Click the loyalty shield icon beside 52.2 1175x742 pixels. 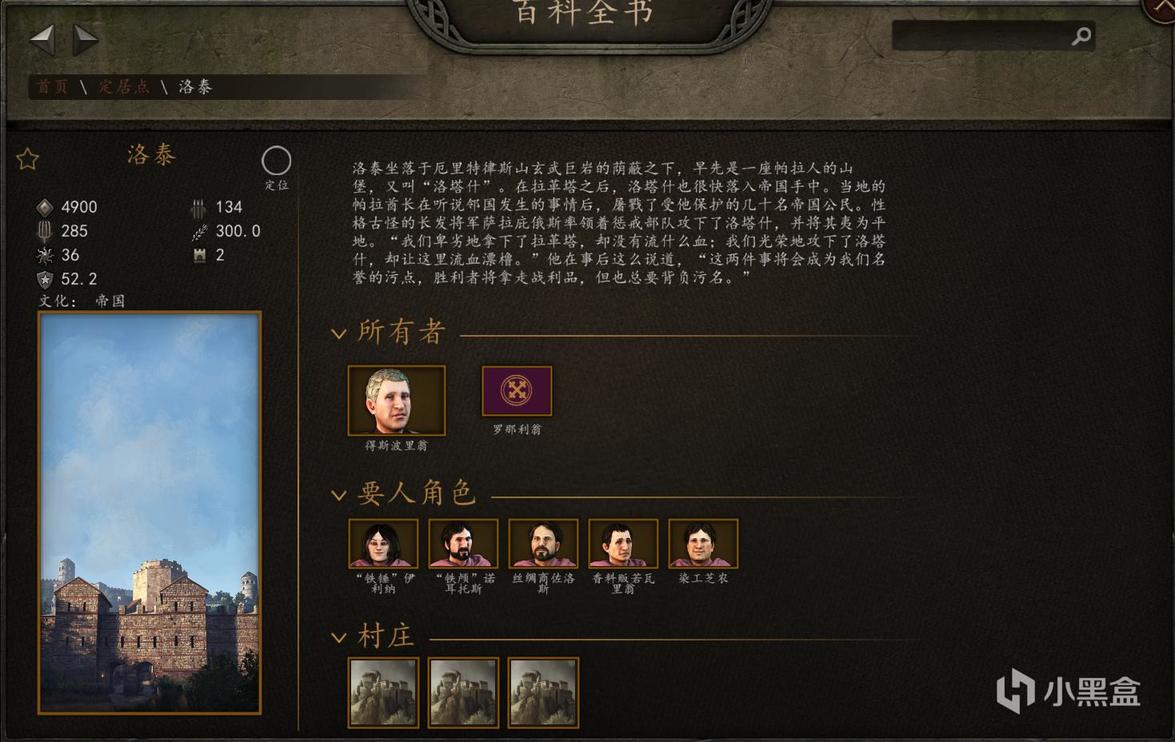pos(45,280)
